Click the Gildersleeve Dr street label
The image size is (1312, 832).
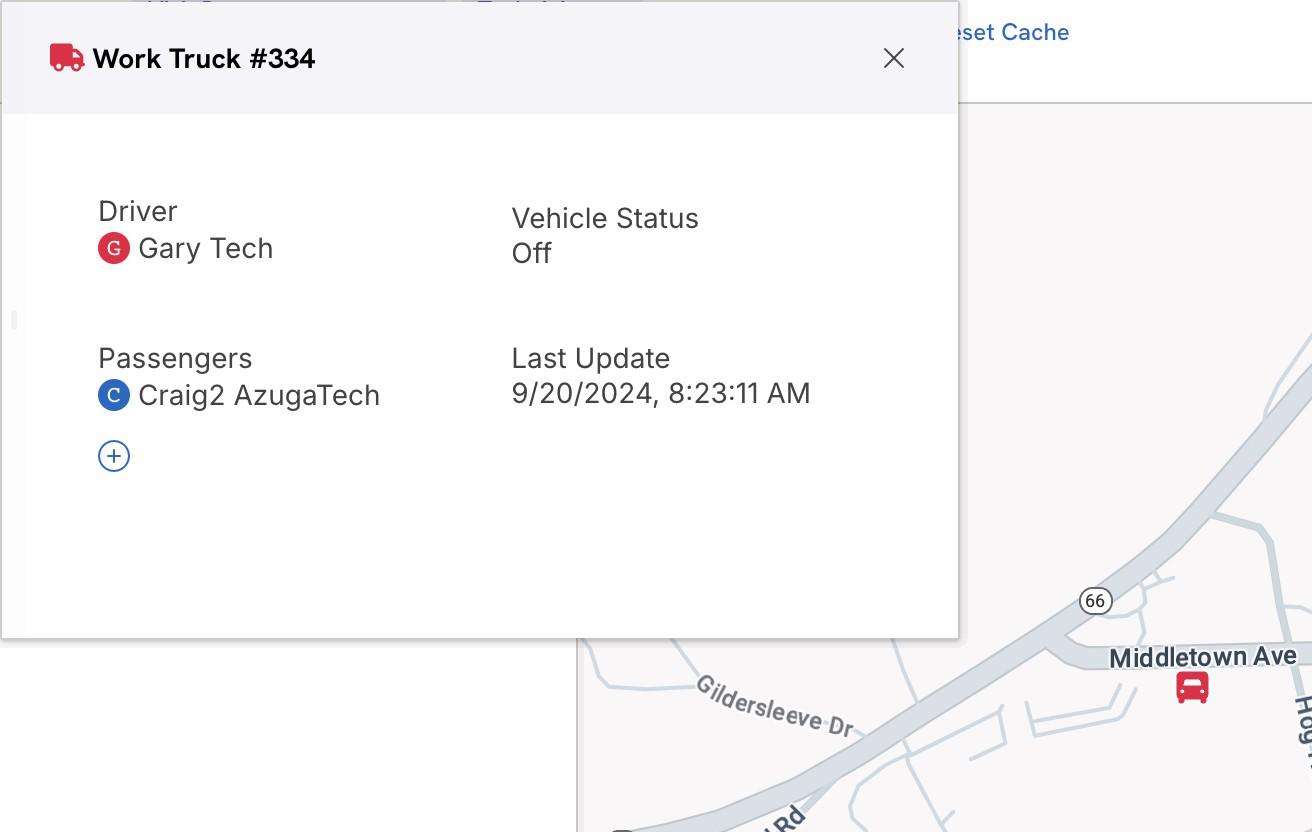775,706
